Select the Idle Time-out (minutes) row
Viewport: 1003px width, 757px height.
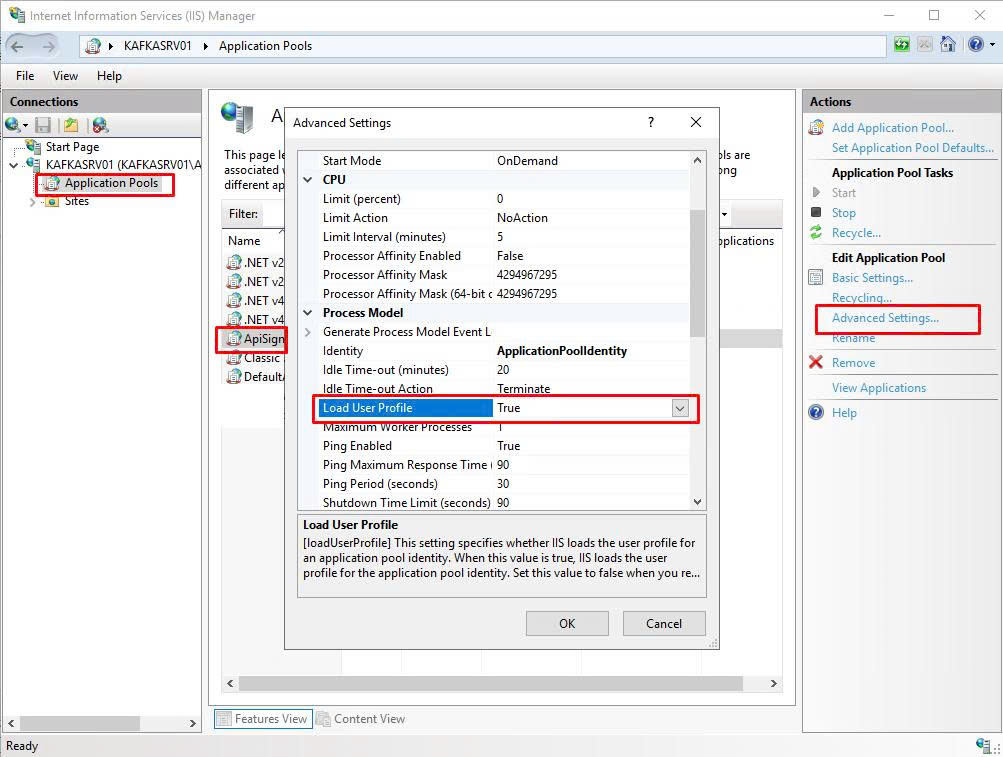click(503, 370)
